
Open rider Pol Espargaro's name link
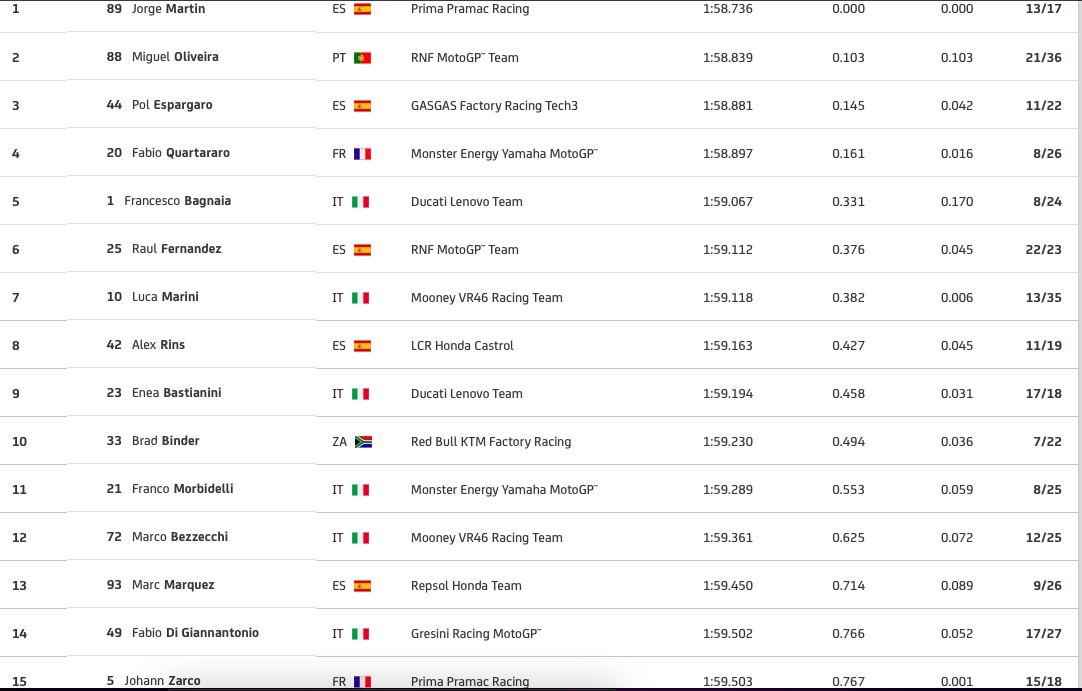coord(172,105)
